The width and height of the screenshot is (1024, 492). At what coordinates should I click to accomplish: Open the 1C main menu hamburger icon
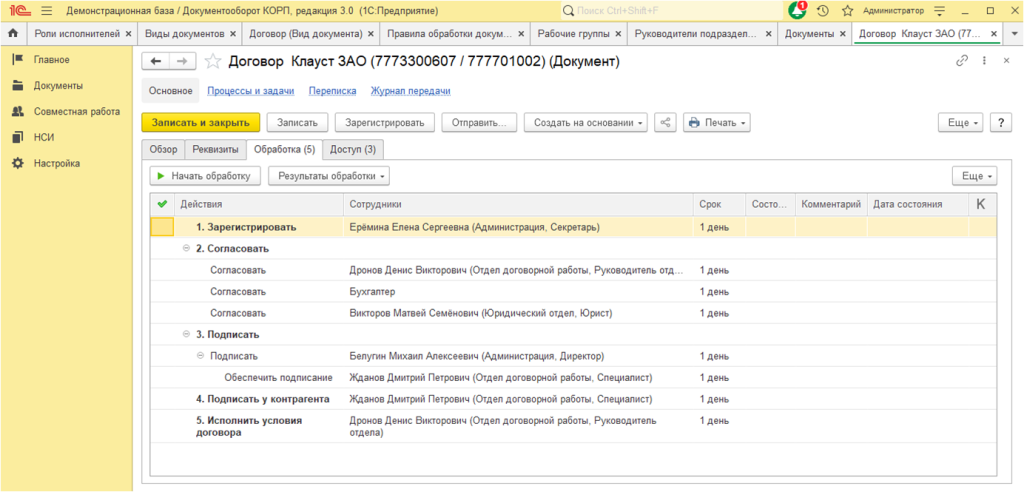(46, 10)
